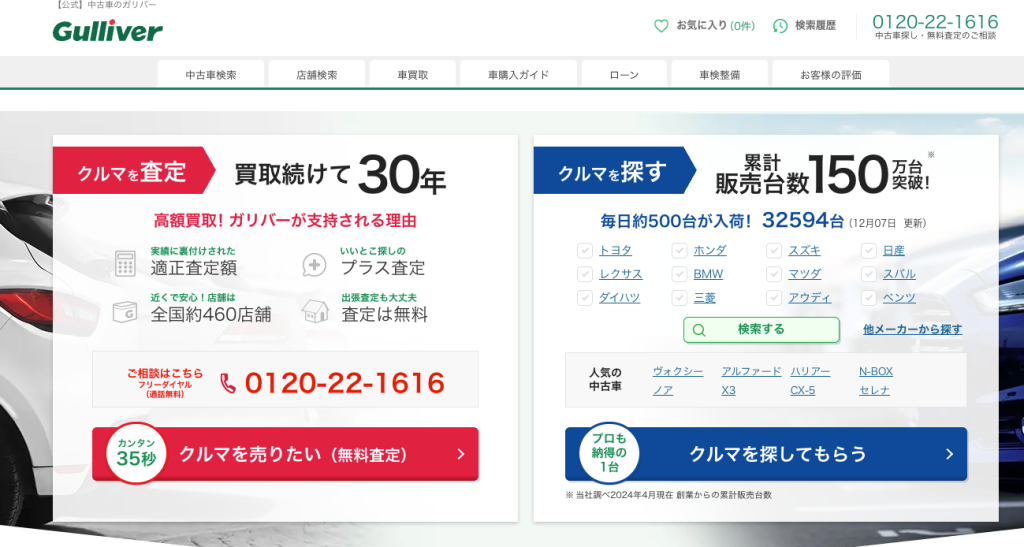This screenshot has width=1024, height=547.
Task: Open 他メーカーから探す to expand makers
Action: tap(912, 330)
